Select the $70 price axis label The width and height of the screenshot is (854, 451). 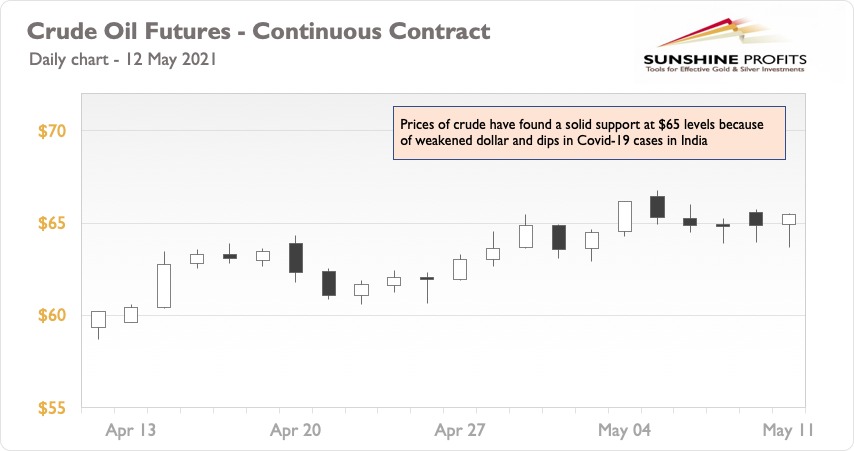coord(52,131)
